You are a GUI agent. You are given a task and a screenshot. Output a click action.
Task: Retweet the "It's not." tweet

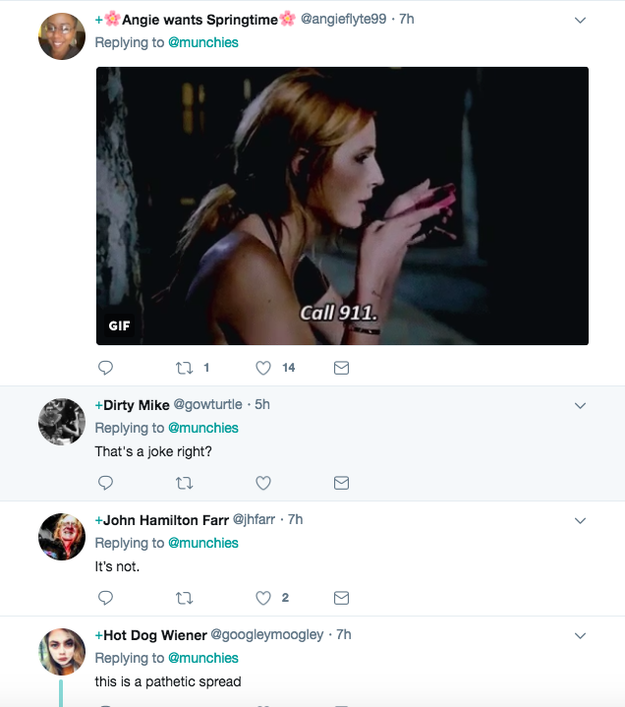click(184, 598)
